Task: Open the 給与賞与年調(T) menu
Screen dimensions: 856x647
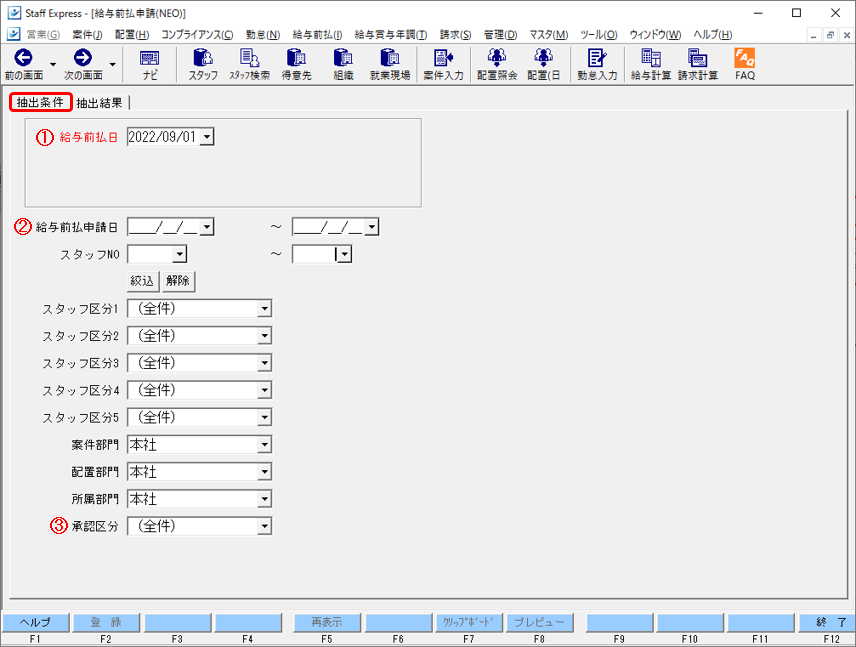Action: tap(391, 35)
